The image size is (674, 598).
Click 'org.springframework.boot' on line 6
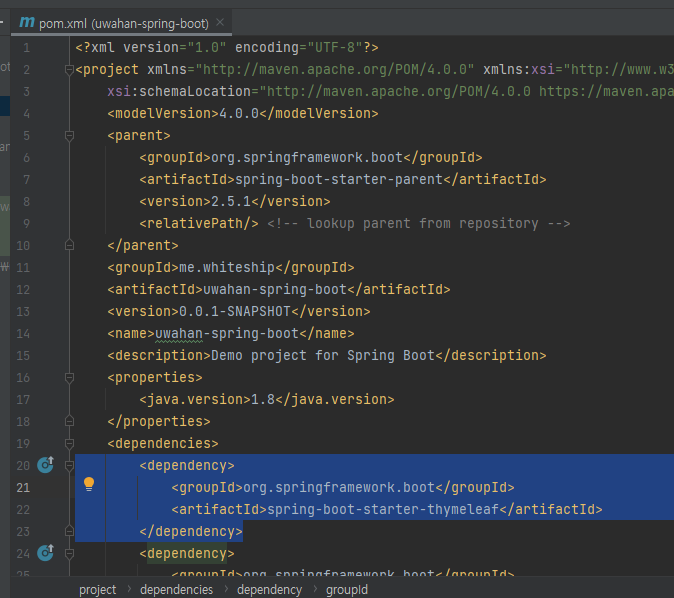(x=307, y=157)
